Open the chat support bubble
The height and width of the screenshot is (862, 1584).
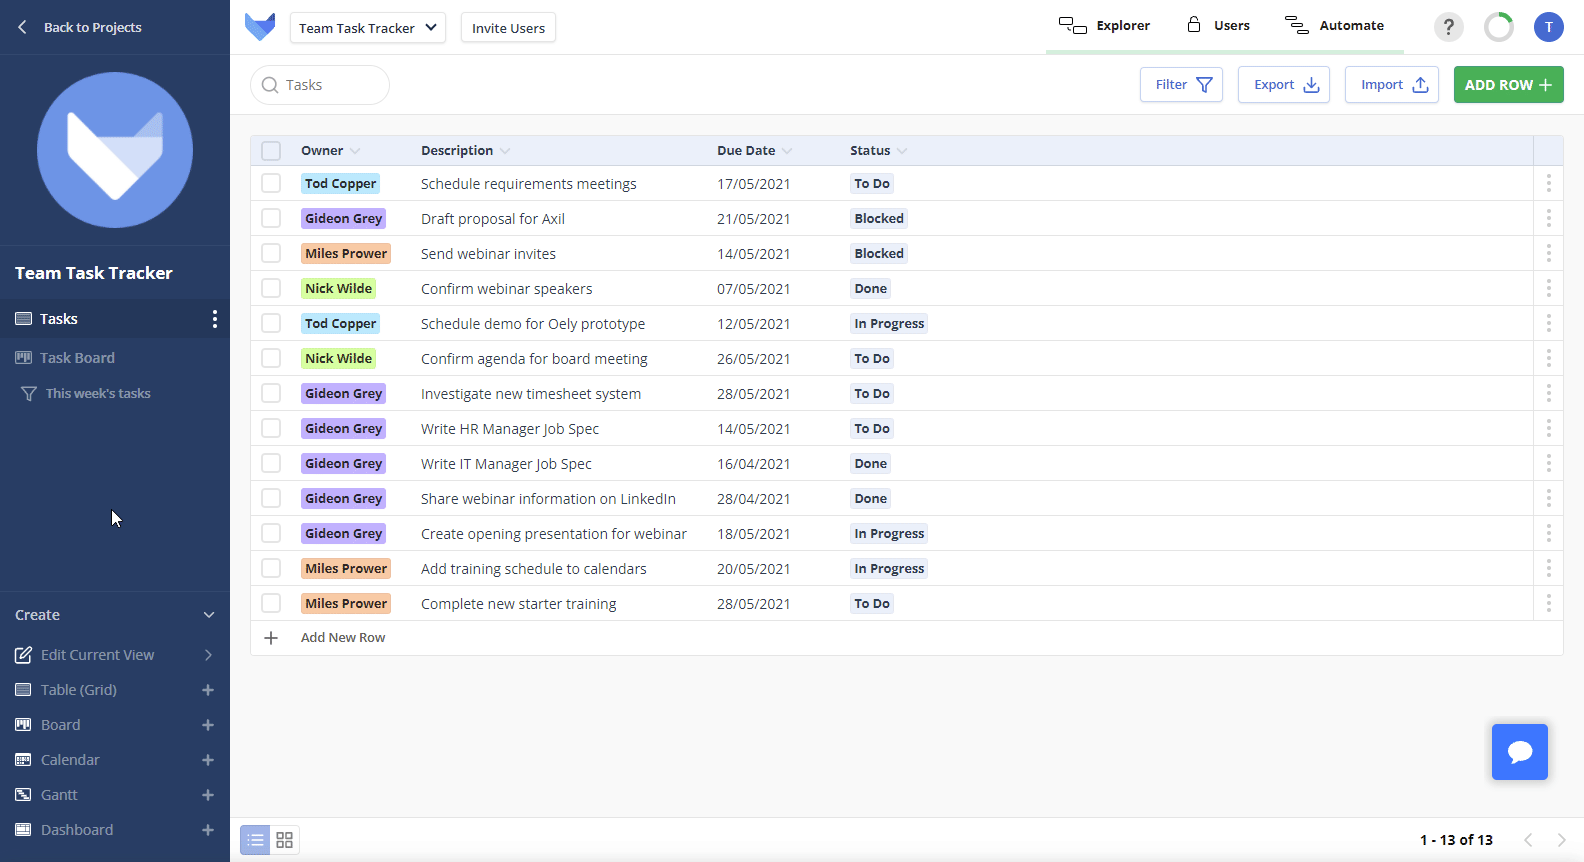click(x=1519, y=752)
